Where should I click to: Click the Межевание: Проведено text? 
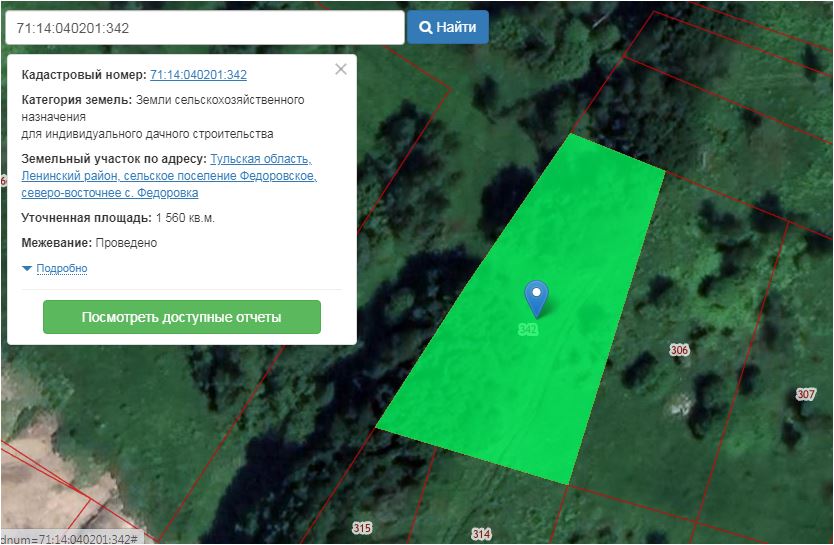89,243
